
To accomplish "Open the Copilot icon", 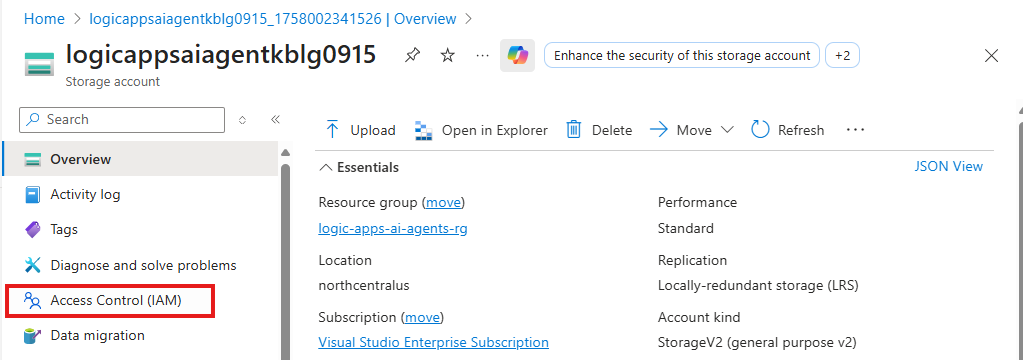I will point(517,55).
